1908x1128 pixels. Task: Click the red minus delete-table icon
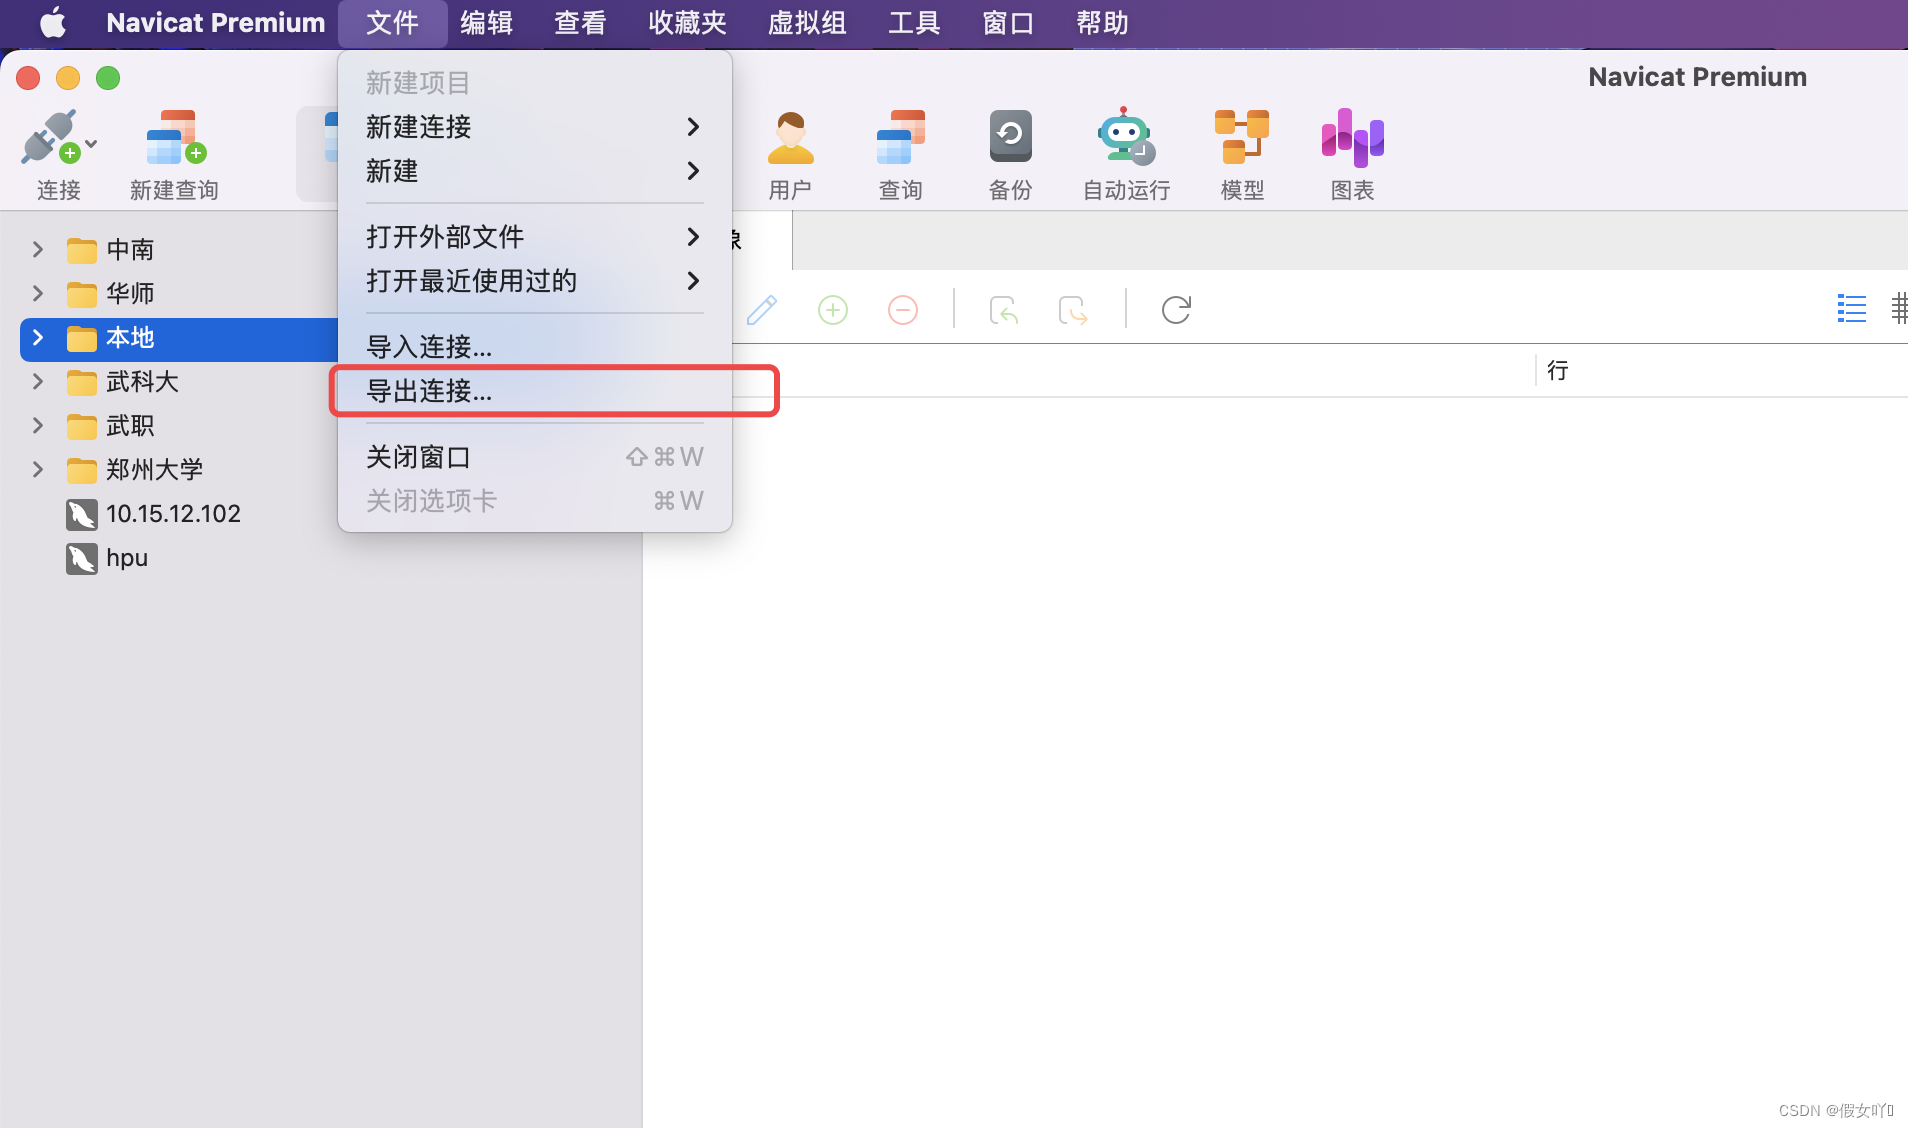click(x=903, y=310)
